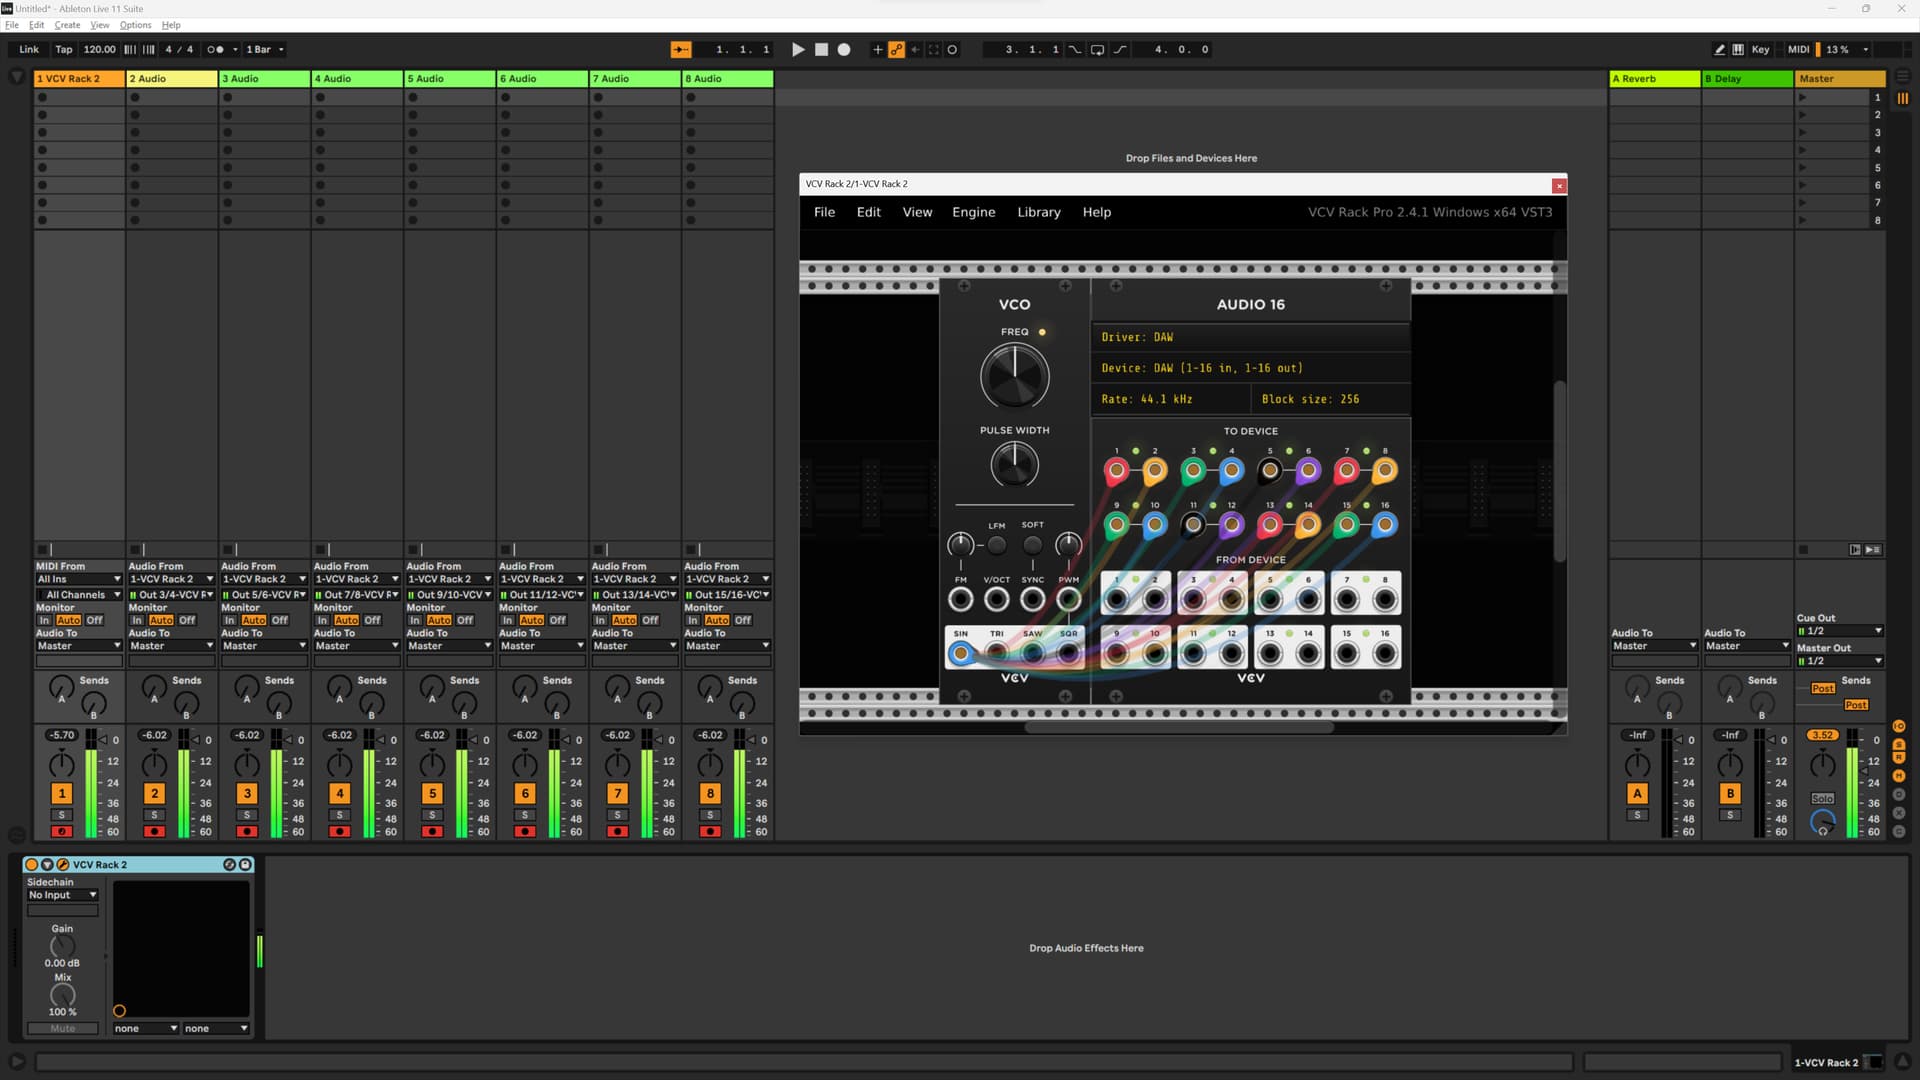Open the View menu in VCV Rack
Viewport: 1920px width, 1080px height.
tap(917, 212)
